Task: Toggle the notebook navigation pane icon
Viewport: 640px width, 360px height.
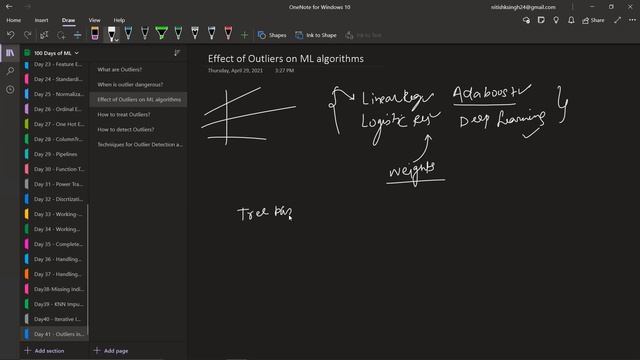Action: 10,53
